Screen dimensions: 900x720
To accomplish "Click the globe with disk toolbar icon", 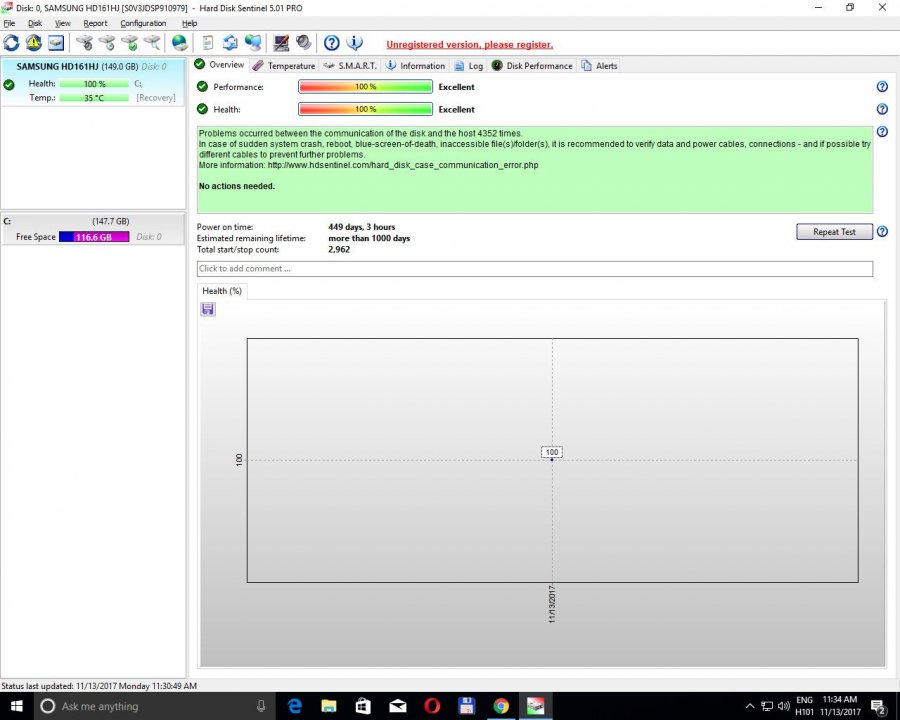I will [x=180, y=43].
